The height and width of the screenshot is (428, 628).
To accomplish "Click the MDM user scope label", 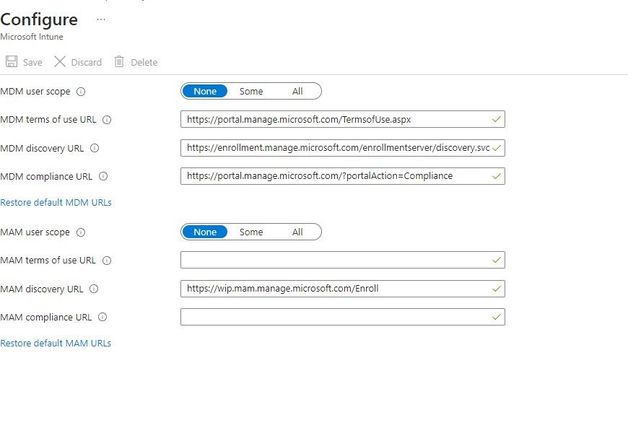I will (35, 92).
